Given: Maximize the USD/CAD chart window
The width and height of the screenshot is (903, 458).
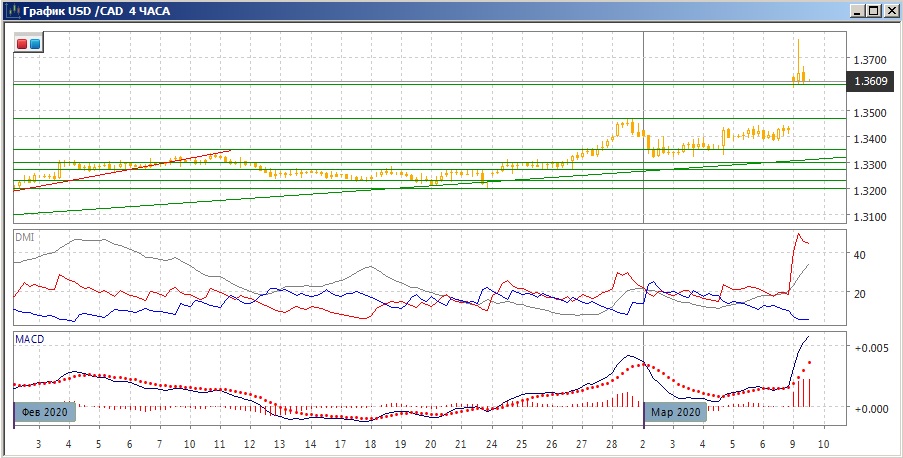Looking at the screenshot, I should 873,10.
